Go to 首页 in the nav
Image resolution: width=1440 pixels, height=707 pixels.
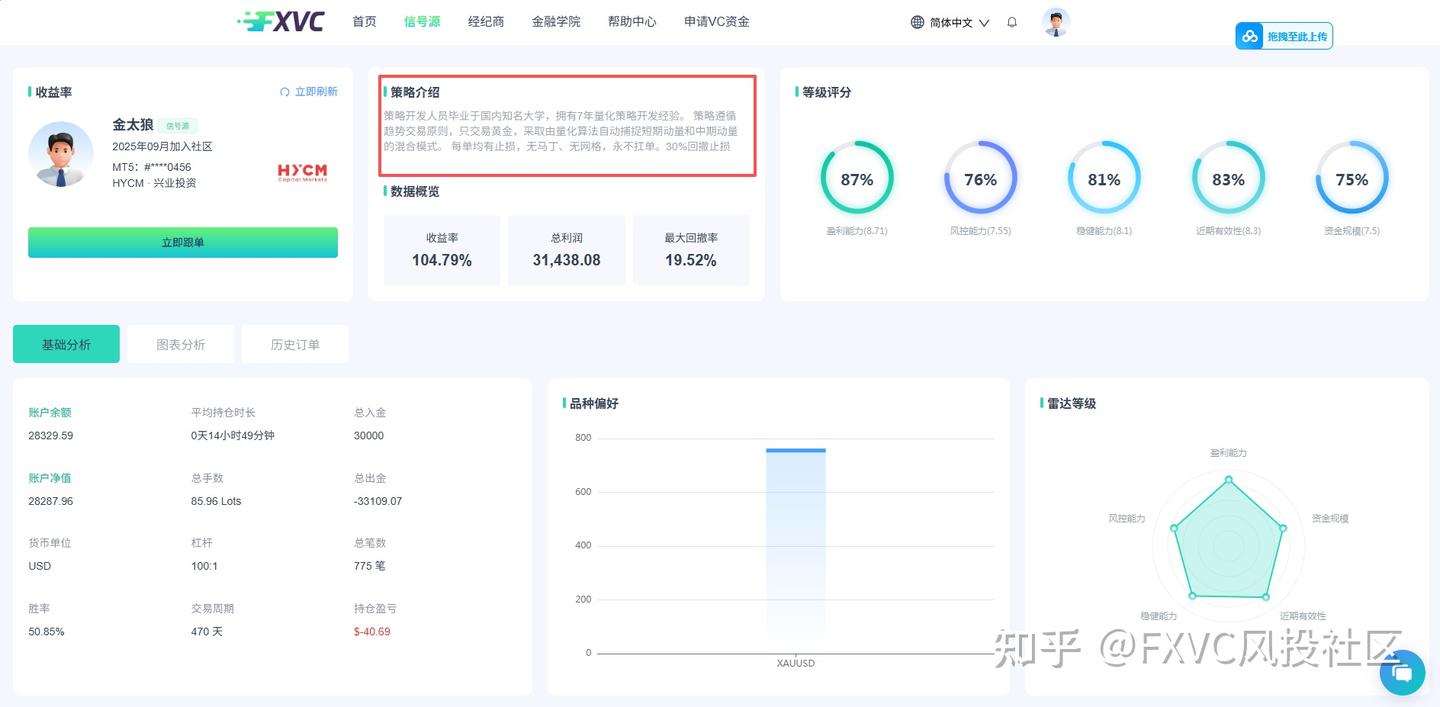(364, 21)
